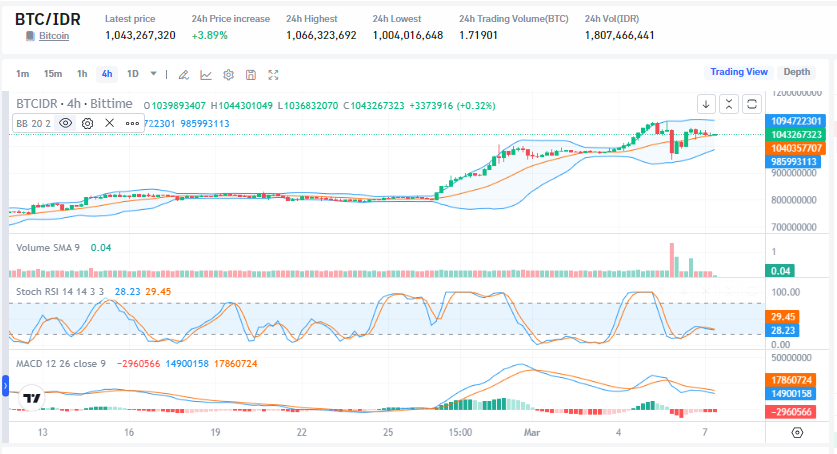Click the orange 29.45 Stoch RSI axis label
Viewport: 837px width, 454px height.
[782, 317]
